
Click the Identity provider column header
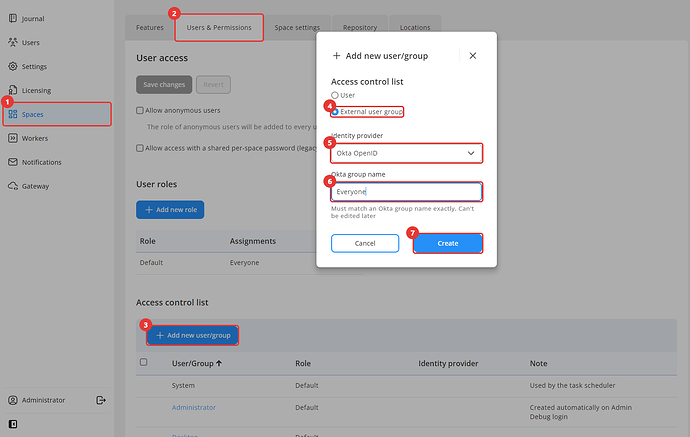click(448, 363)
